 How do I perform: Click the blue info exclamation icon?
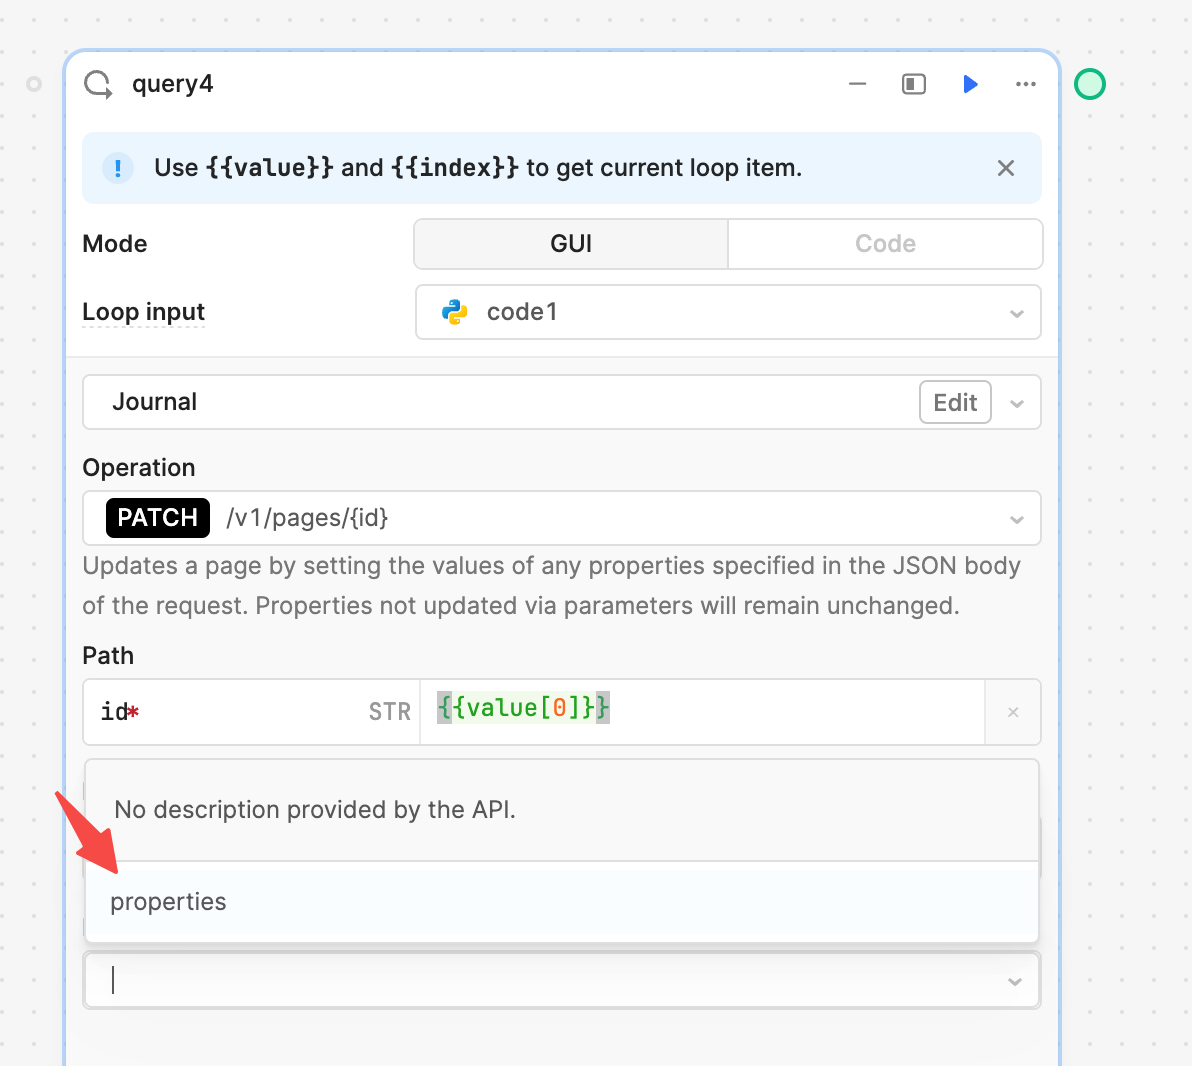tap(118, 168)
